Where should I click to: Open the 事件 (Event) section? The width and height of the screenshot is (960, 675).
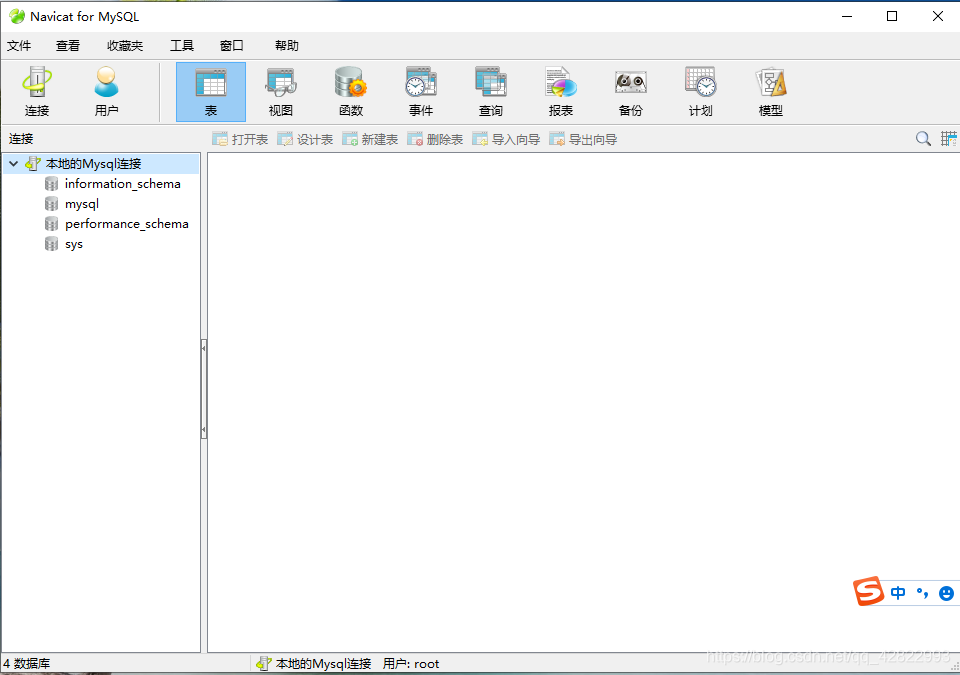(421, 92)
